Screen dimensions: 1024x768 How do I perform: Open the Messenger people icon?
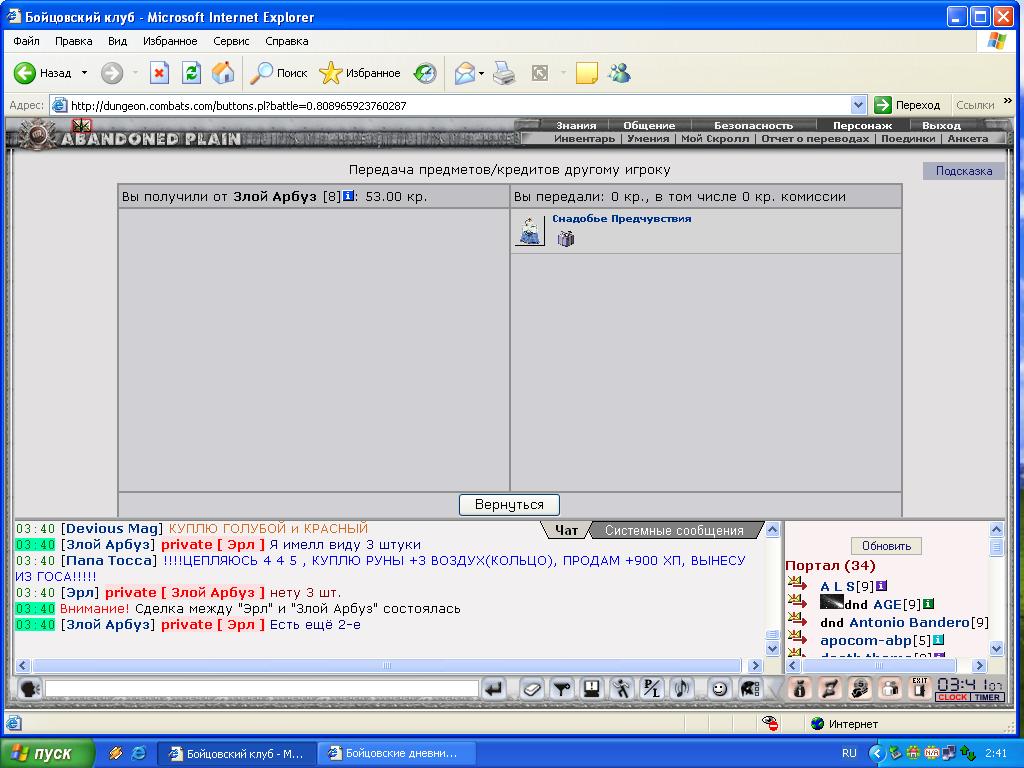tap(618, 73)
